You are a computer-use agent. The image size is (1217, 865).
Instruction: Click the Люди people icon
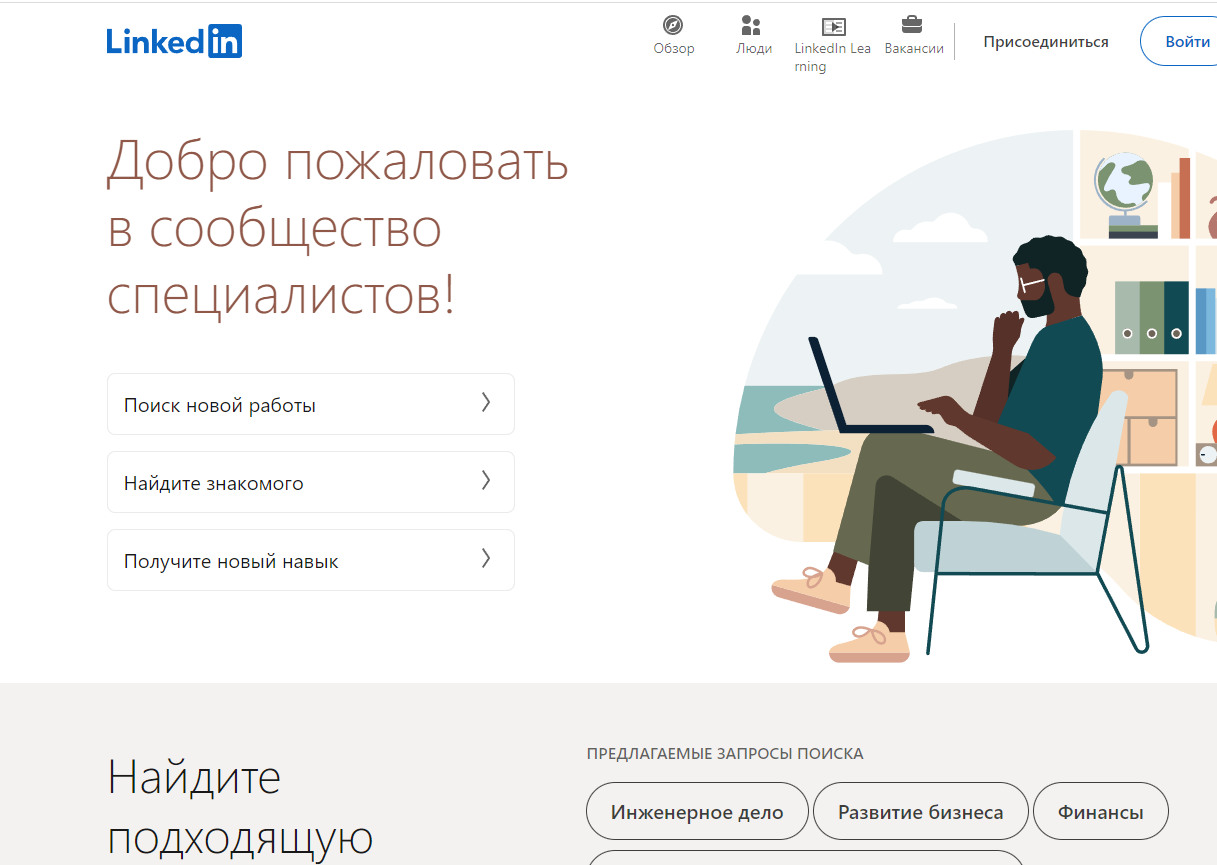(752, 25)
